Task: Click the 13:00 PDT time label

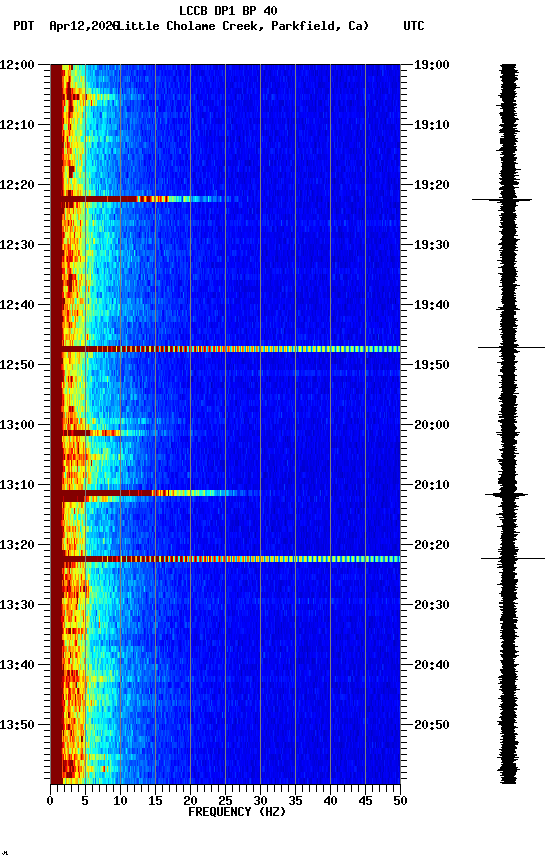Action: pyautogui.click(x=17, y=425)
